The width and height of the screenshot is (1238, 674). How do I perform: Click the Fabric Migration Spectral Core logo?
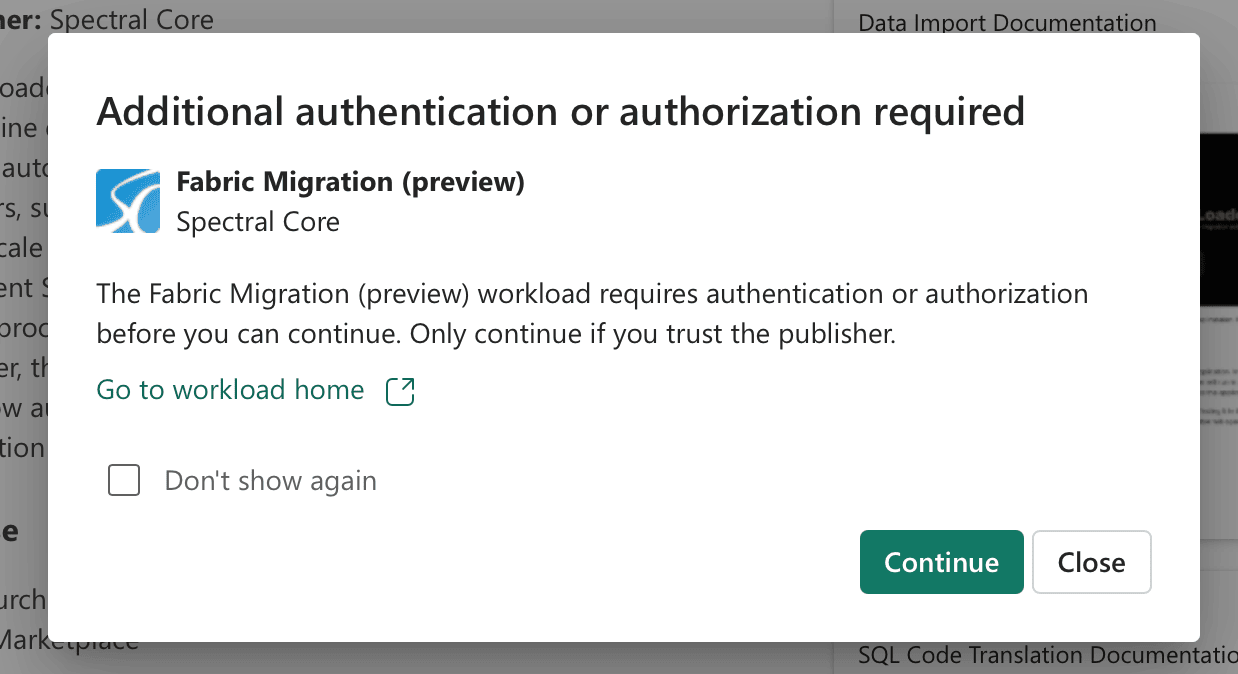pyautogui.click(x=128, y=201)
